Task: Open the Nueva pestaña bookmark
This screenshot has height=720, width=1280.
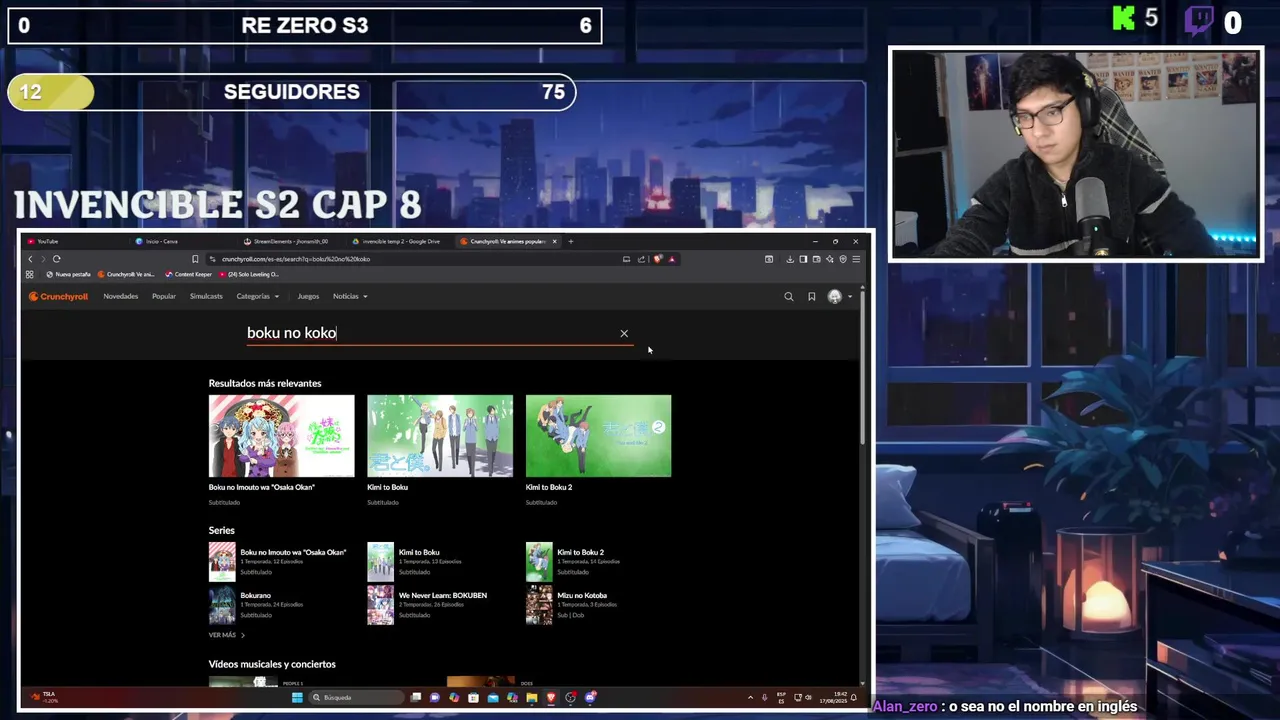Action: click(x=68, y=274)
